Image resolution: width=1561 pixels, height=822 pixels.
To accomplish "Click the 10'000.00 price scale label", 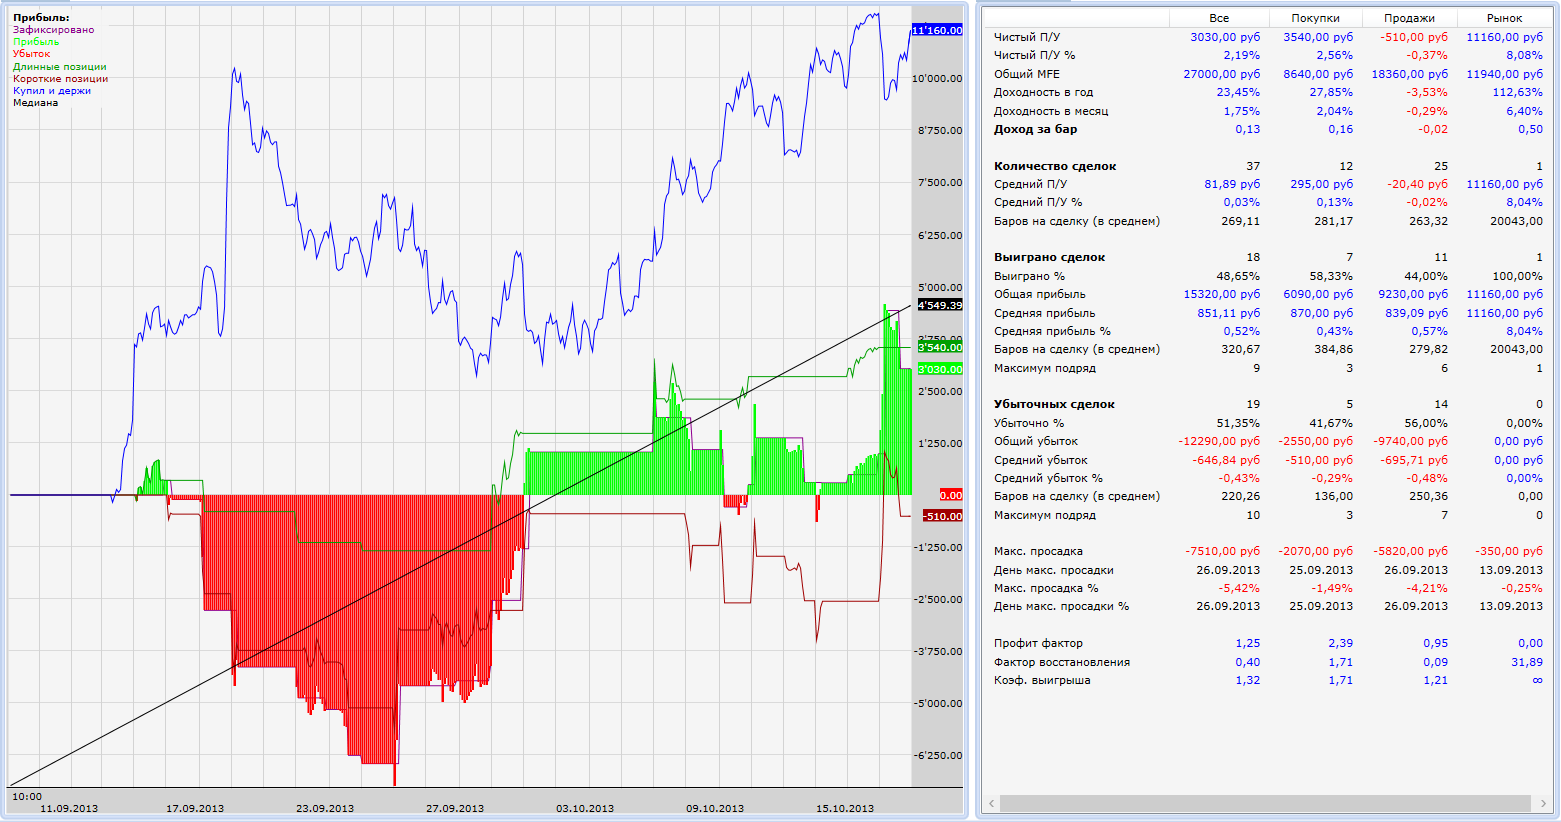I will point(937,78).
